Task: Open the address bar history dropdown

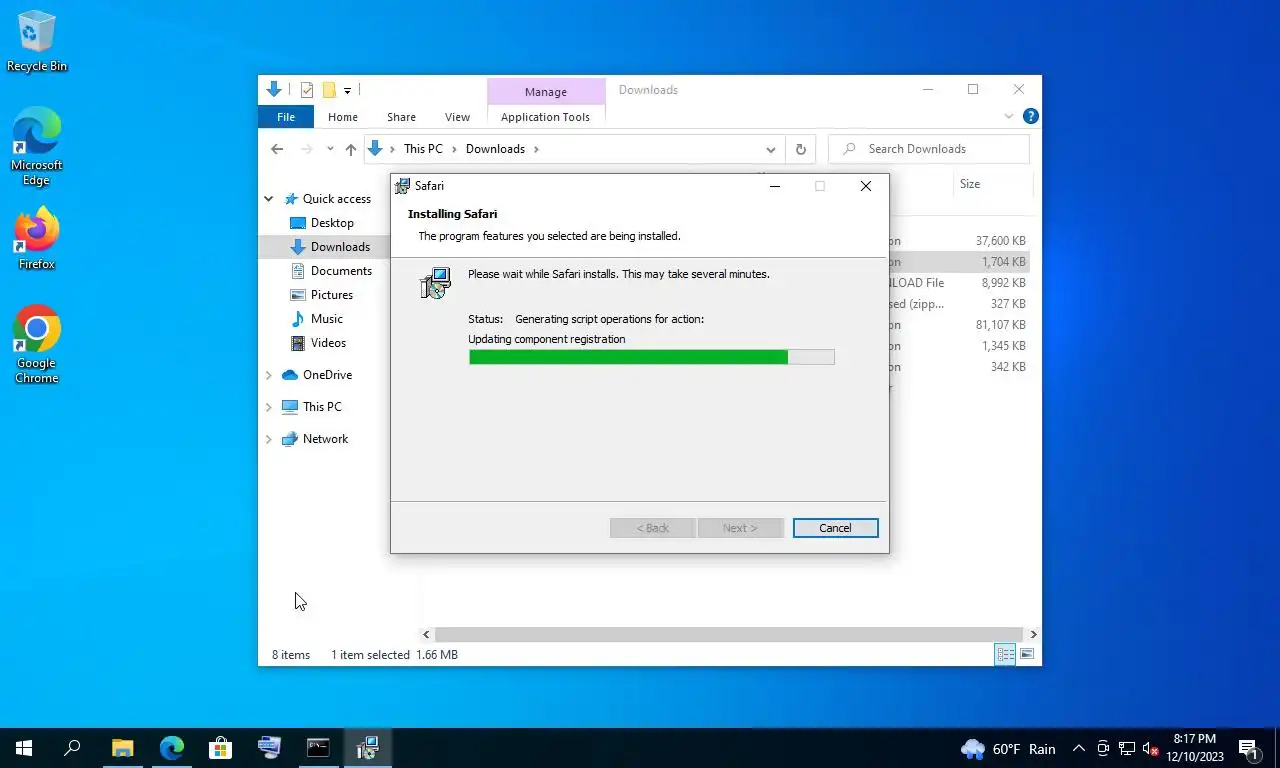Action: 771,149
